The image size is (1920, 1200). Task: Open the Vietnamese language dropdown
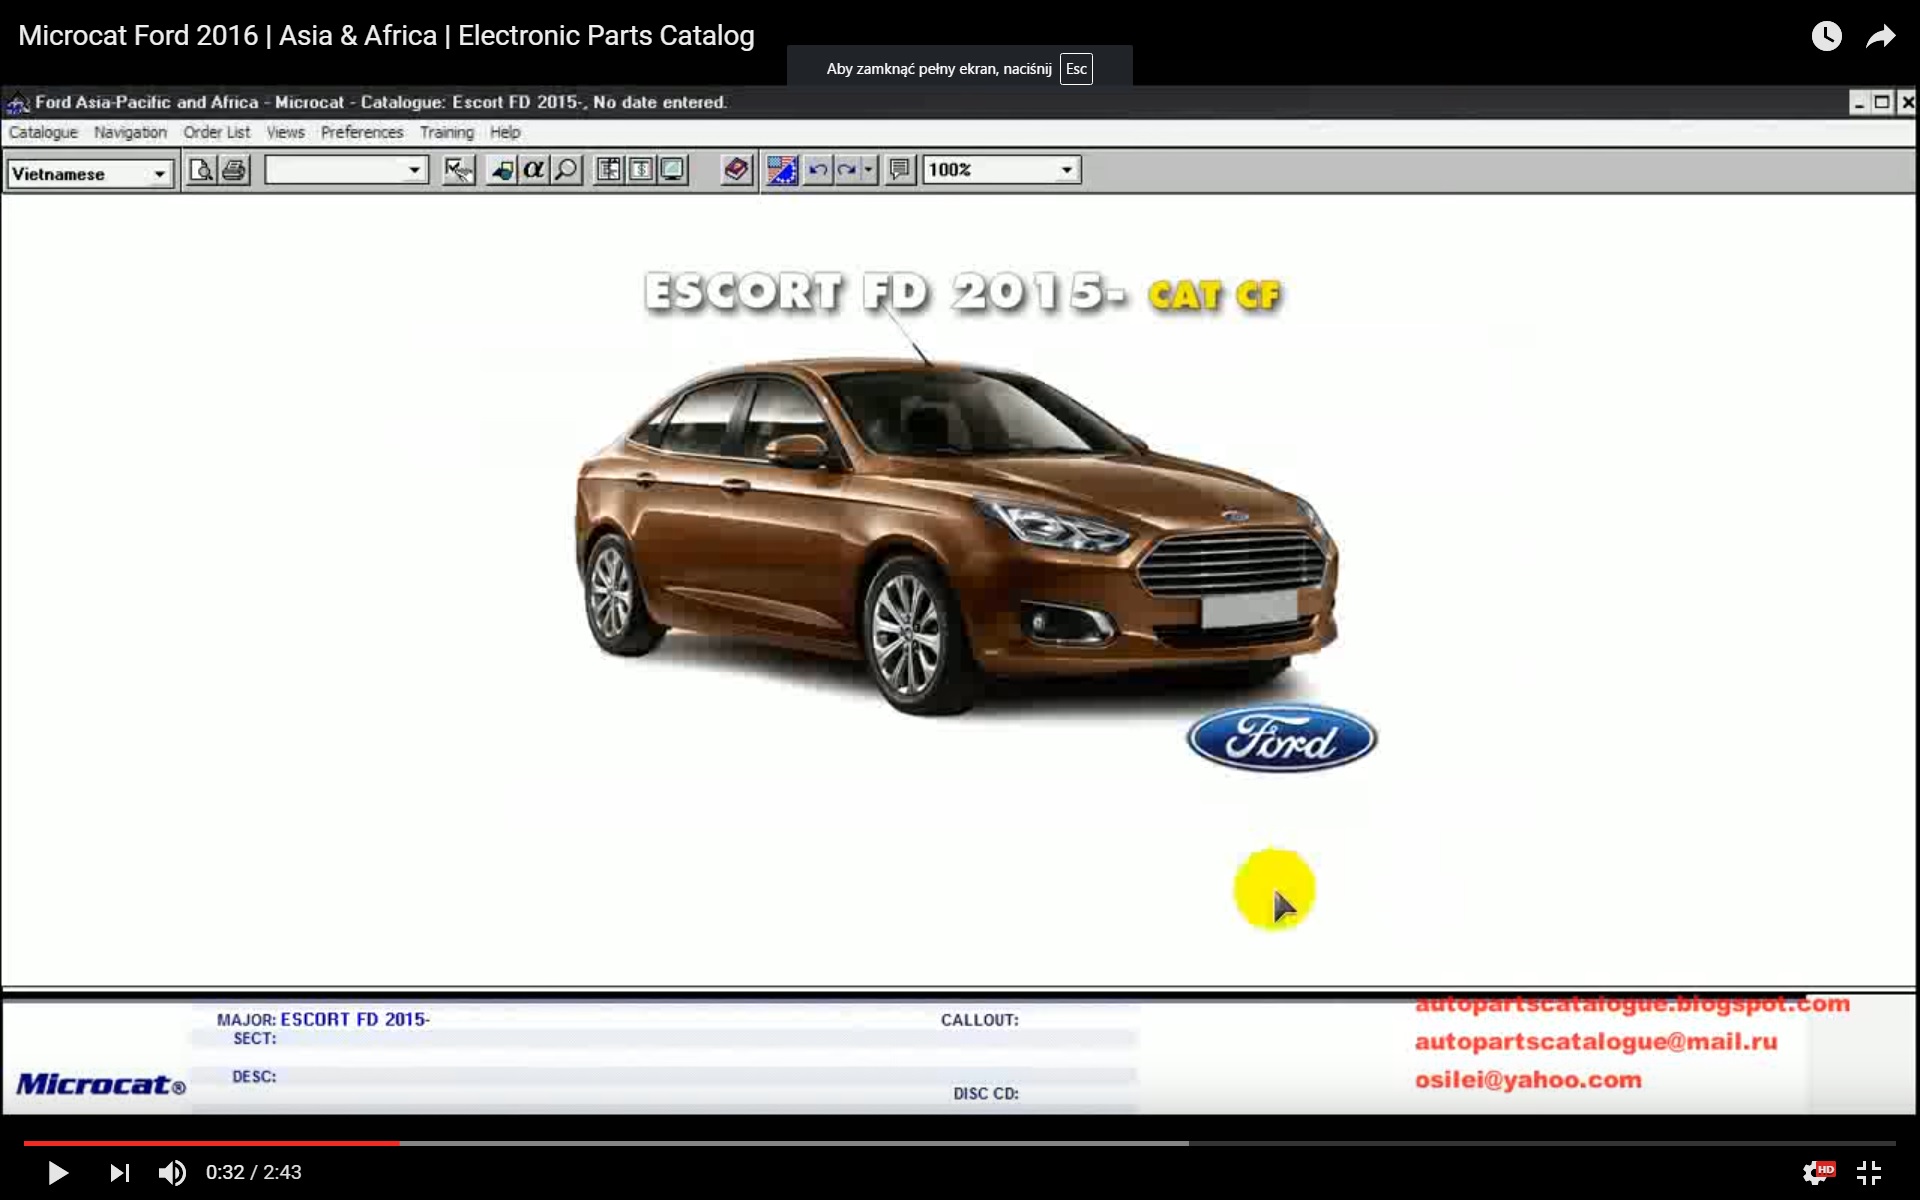pos(159,174)
